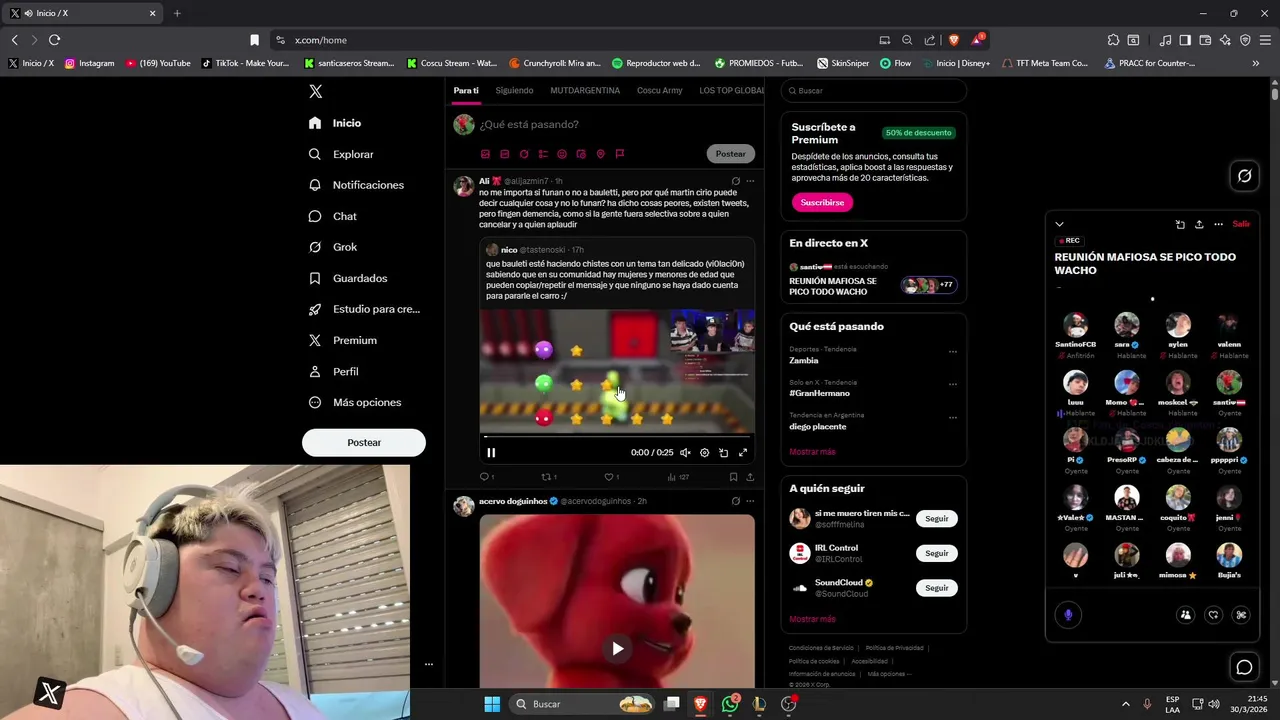1280x720 pixels.
Task: Collapse the space panel with chevron
Action: point(1060,224)
